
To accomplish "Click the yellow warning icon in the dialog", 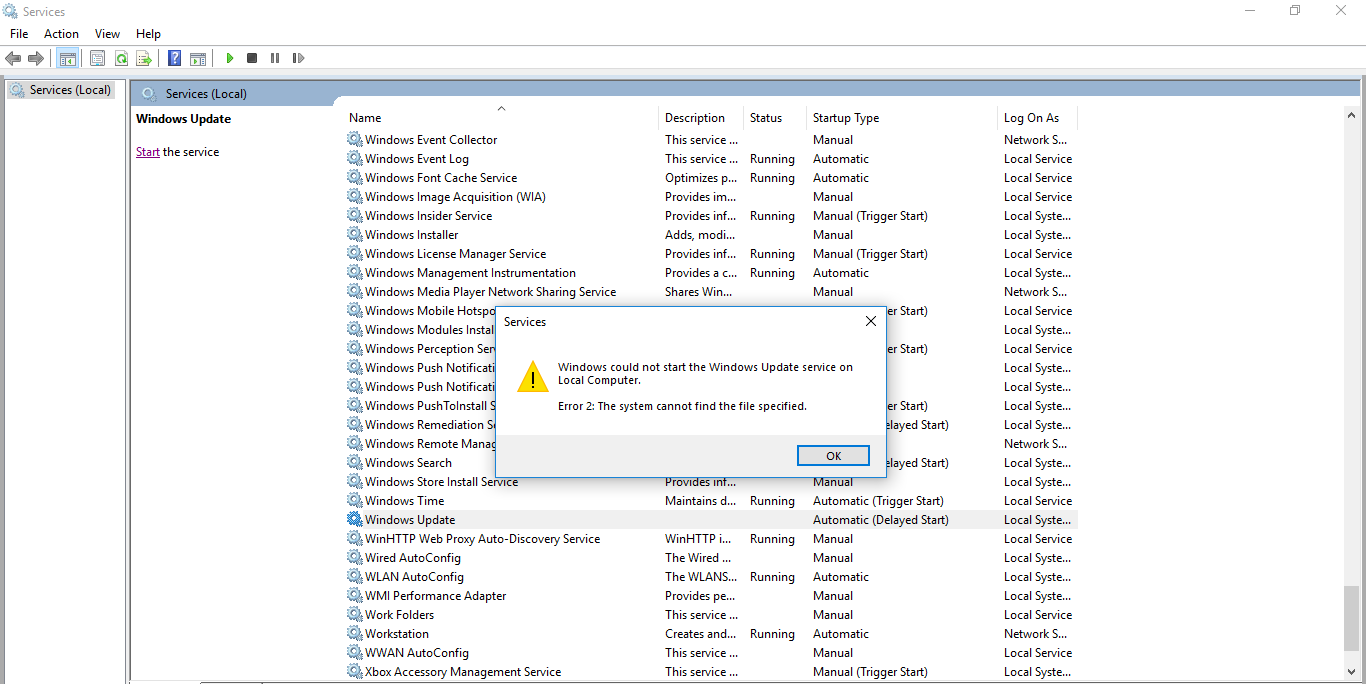I will click(533, 377).
